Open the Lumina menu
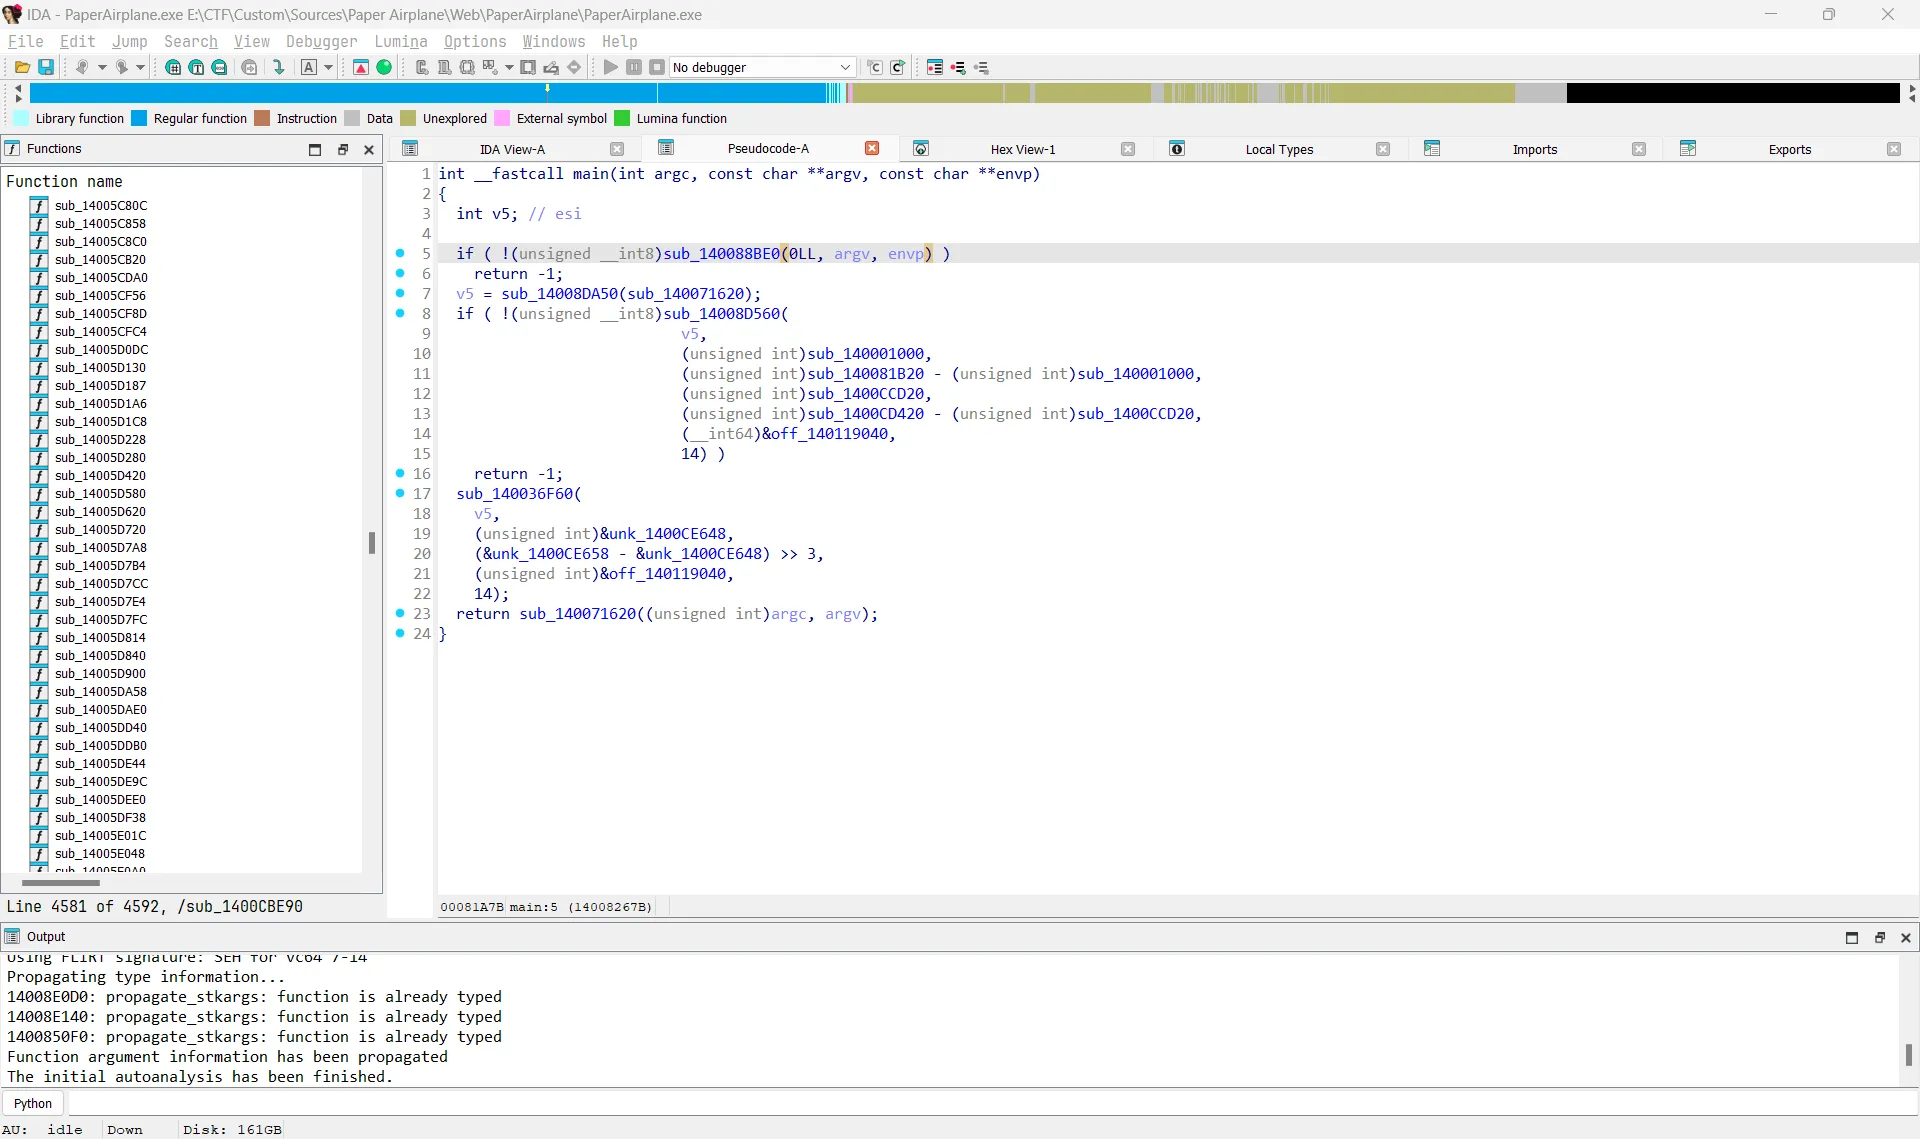Screen dimensions: 1920x1139 point(400,41)
